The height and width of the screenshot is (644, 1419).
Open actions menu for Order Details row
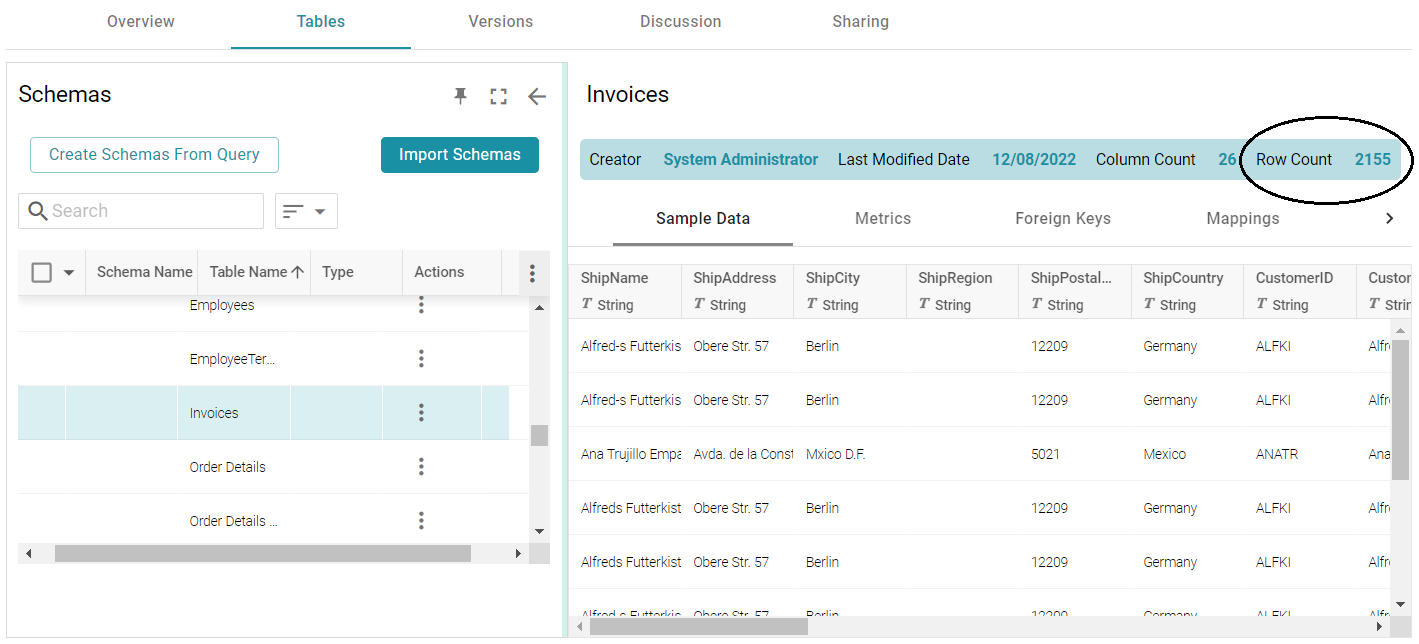[421, 467]
